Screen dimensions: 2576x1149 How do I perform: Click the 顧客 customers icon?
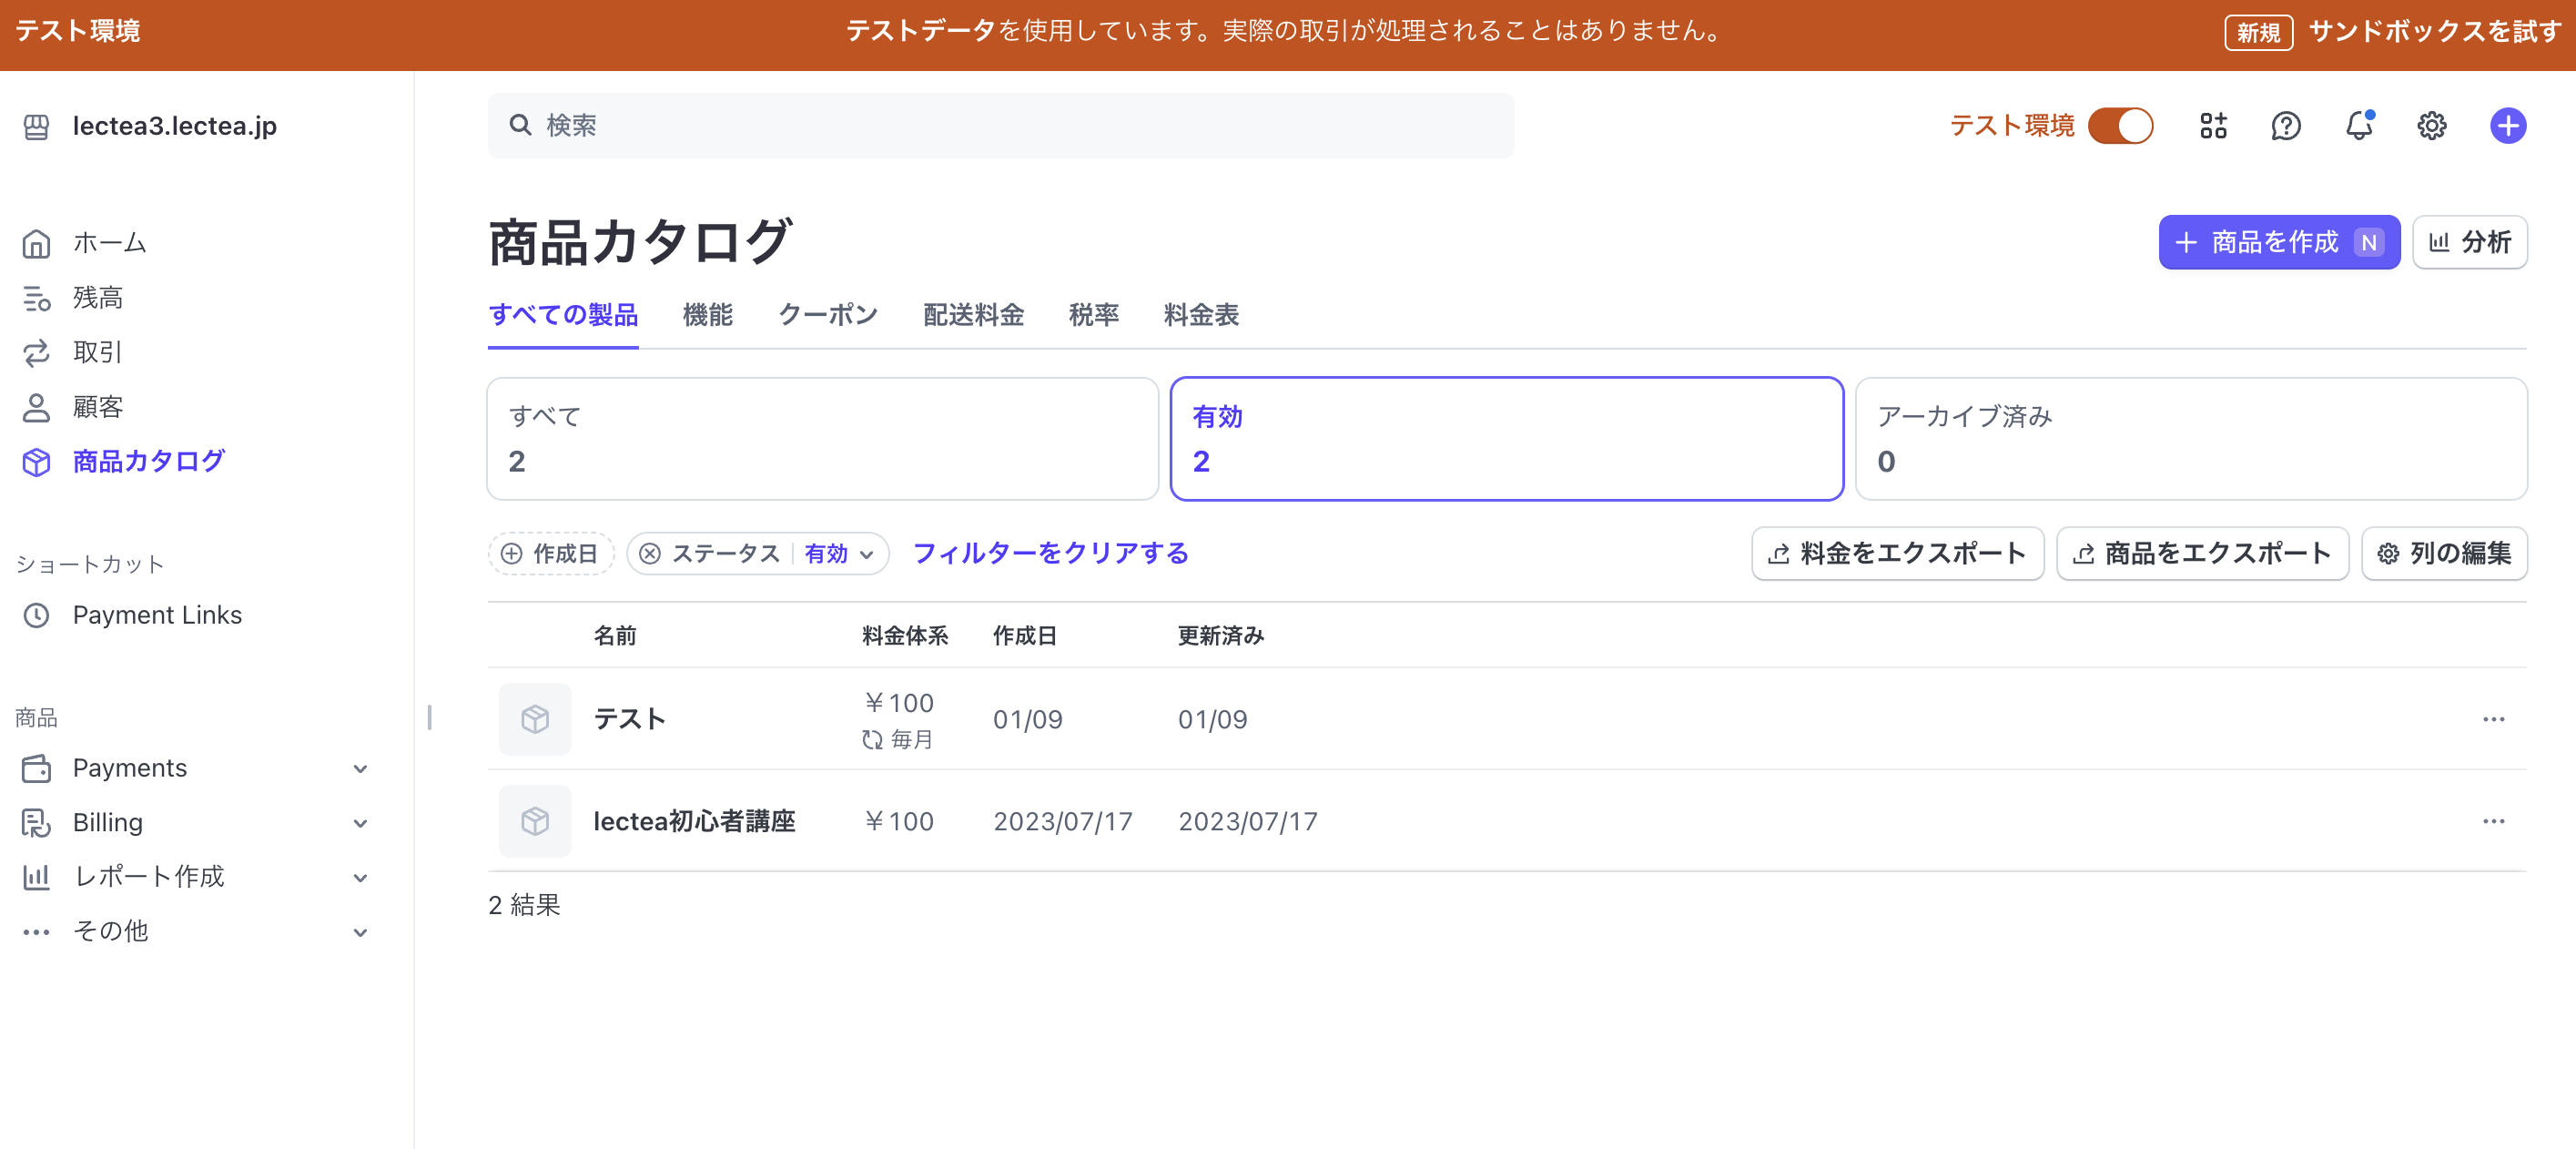[36, 407]
